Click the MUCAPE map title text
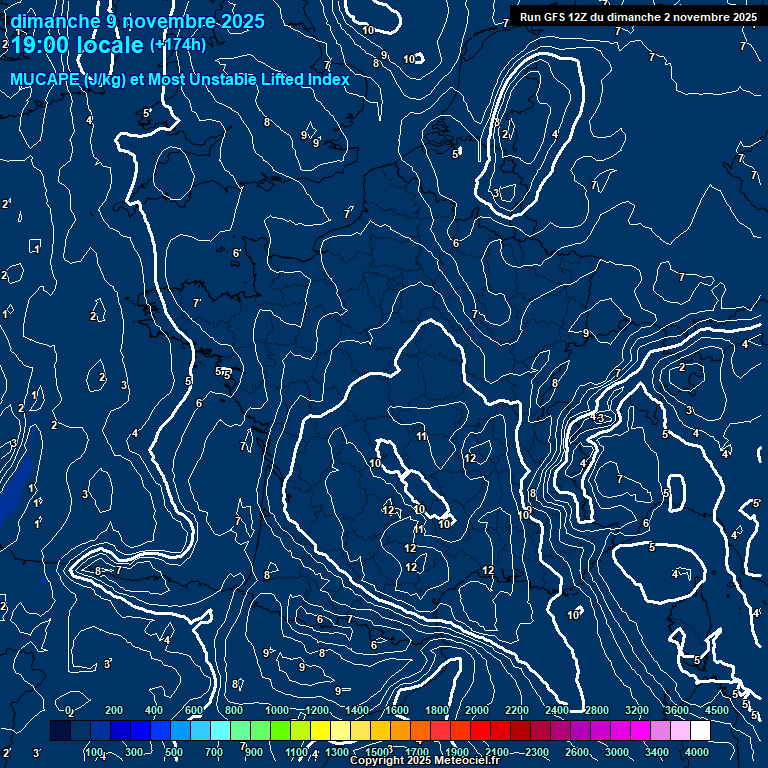 point(43,80)
